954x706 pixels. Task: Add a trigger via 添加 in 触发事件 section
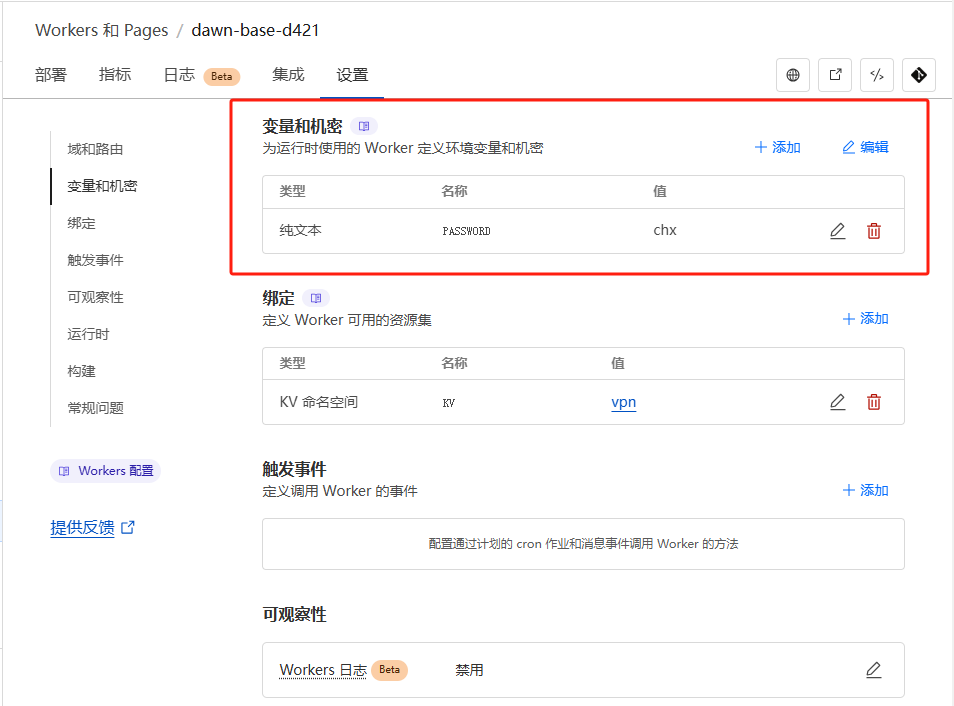pyautogui.click(x=865, y=491)
